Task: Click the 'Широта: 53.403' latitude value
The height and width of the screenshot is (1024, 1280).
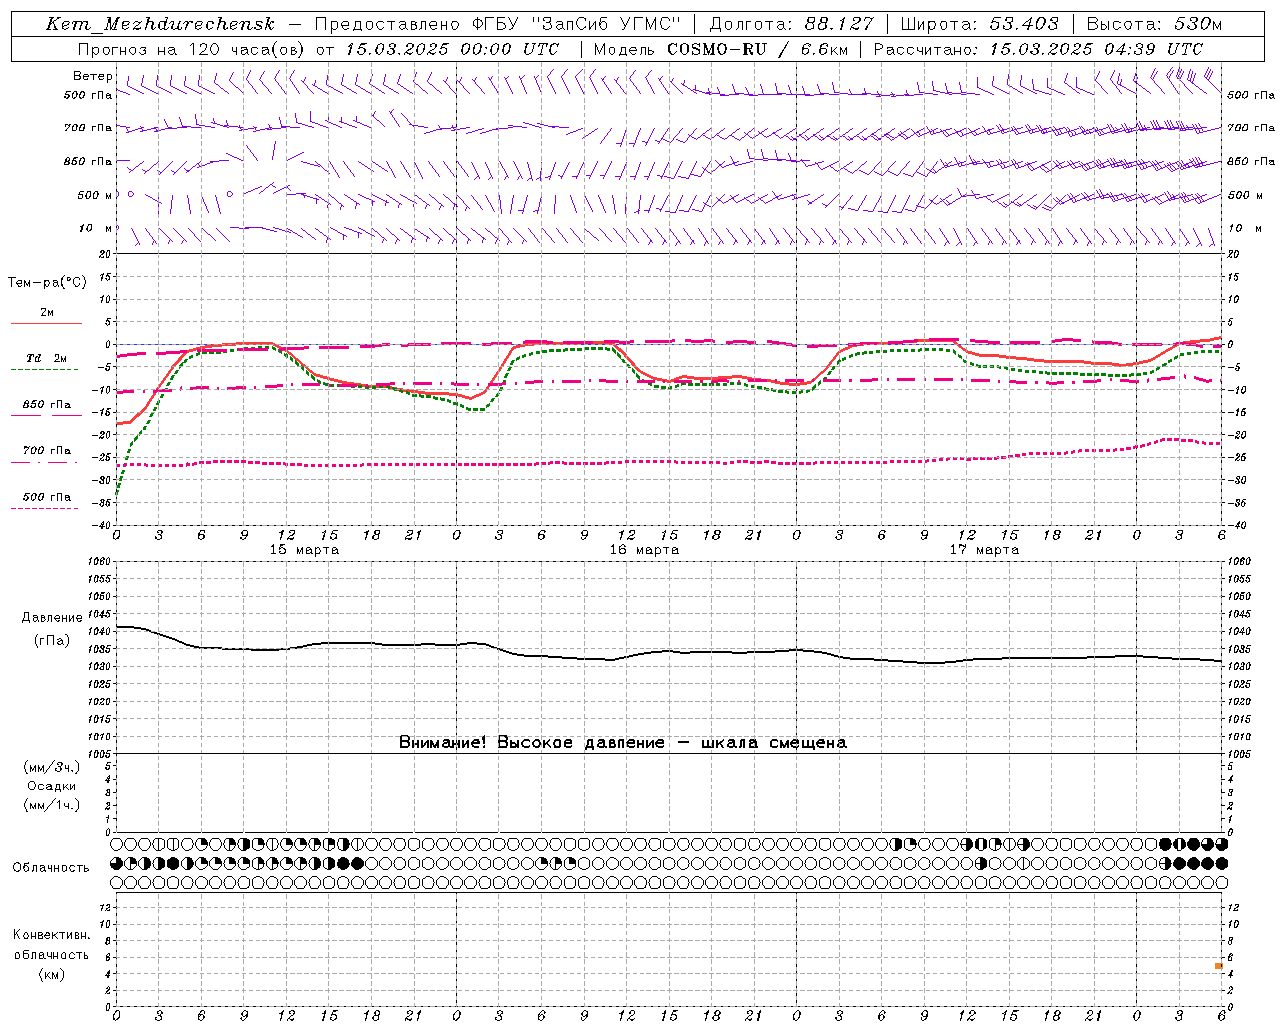Action: click(979, 24)
